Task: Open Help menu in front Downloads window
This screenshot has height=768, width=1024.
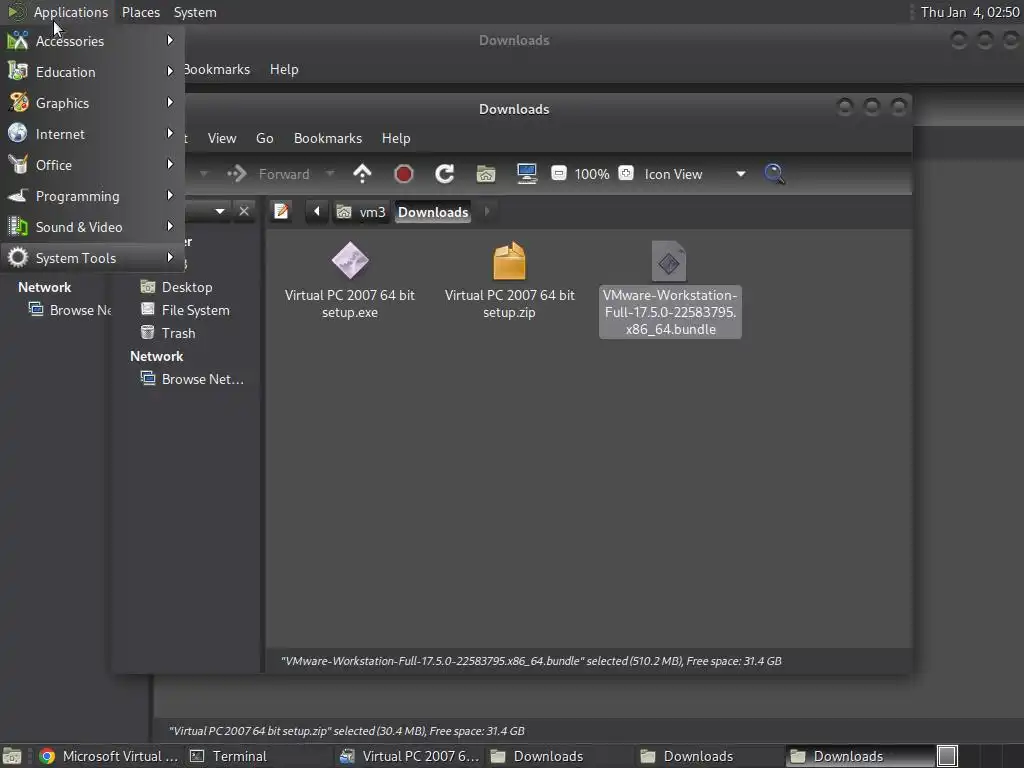Action: (x=396, y=138)
